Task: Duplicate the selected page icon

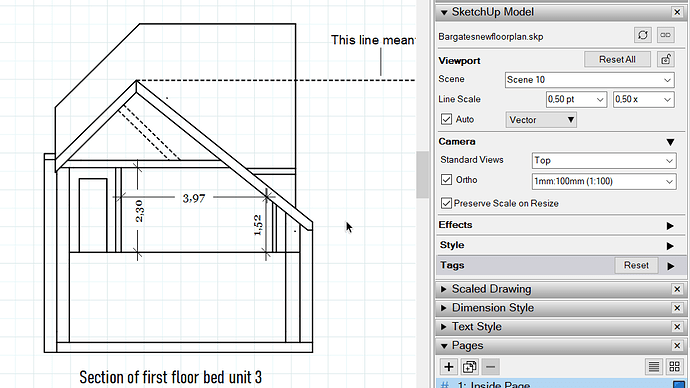Action: (470, 366)
